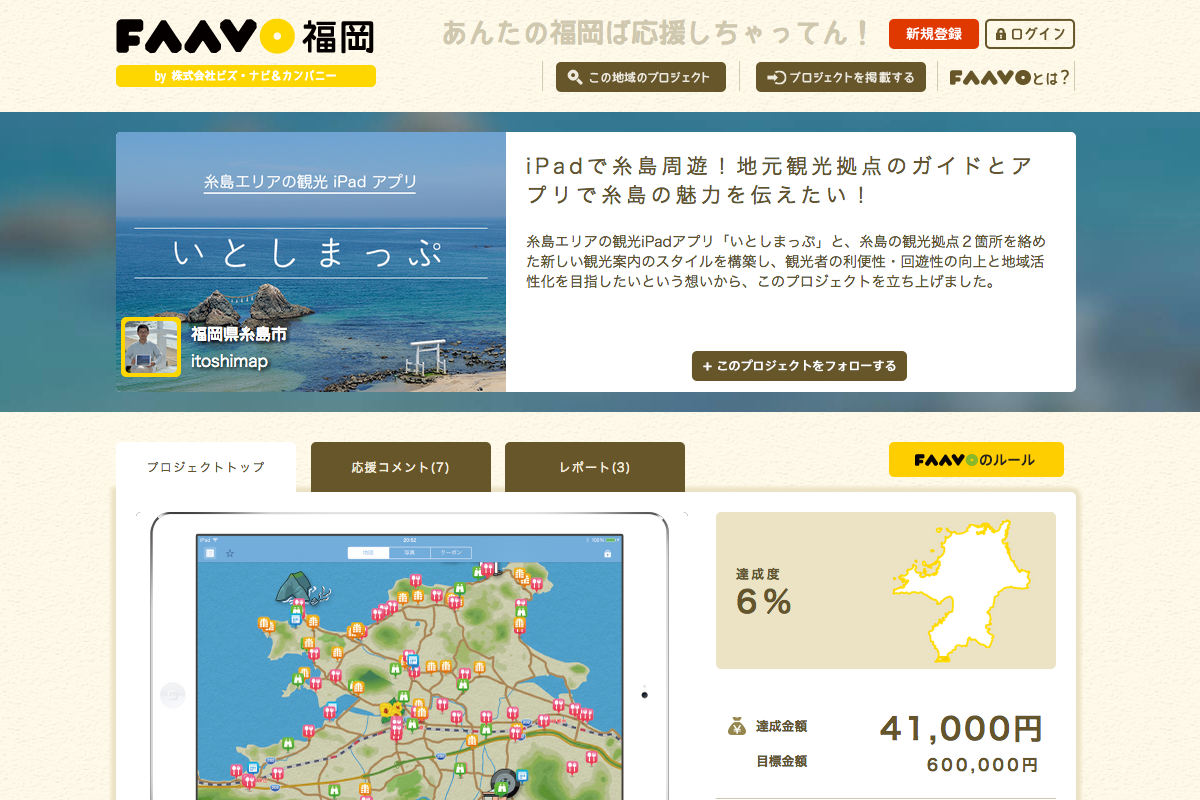Open この地域のプロジェクト search button
The height and width of the screenshot is (800, 1200).
click(x=640, y=77)
